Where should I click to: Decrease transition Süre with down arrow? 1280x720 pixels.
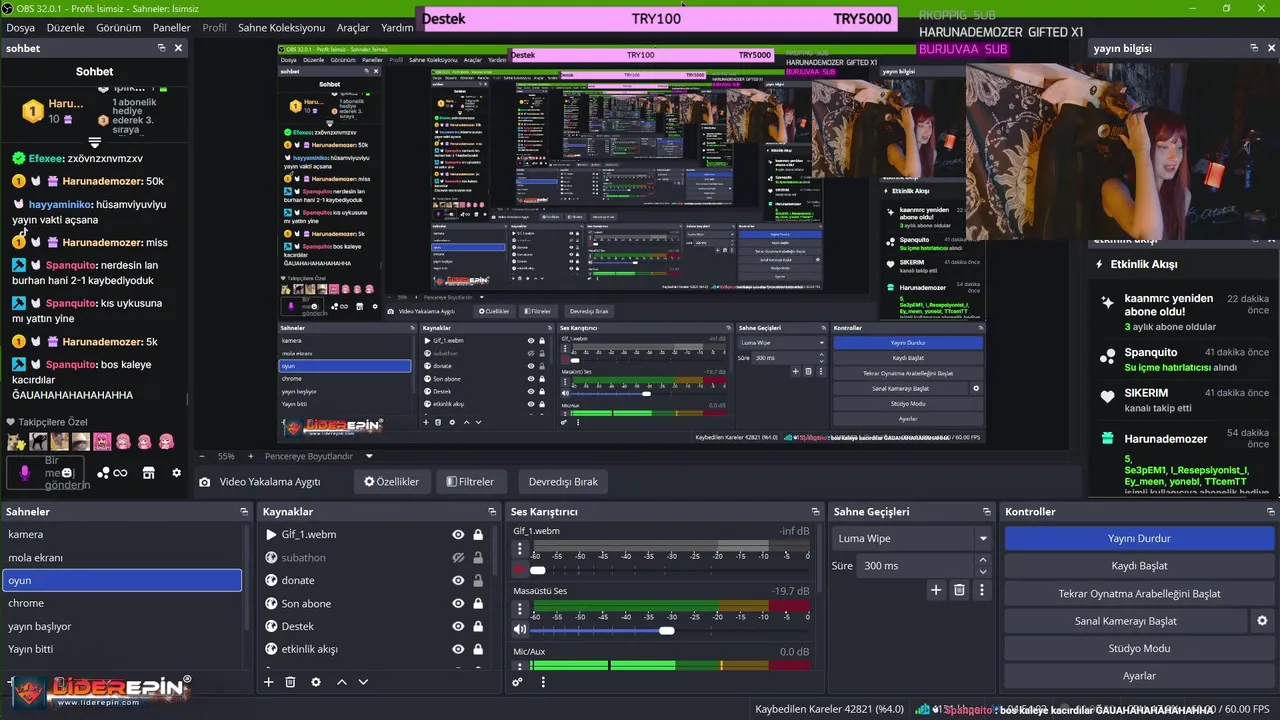(x=983, y=571)
